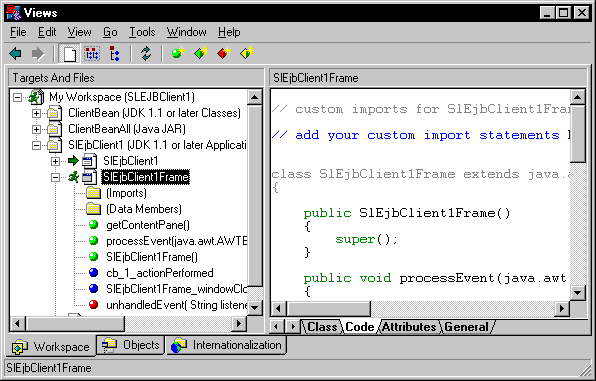The height and width of the screenshot is (381, 596).
Task: Select the SlEjbClient1Frame tree item
Action: (146, 177)
